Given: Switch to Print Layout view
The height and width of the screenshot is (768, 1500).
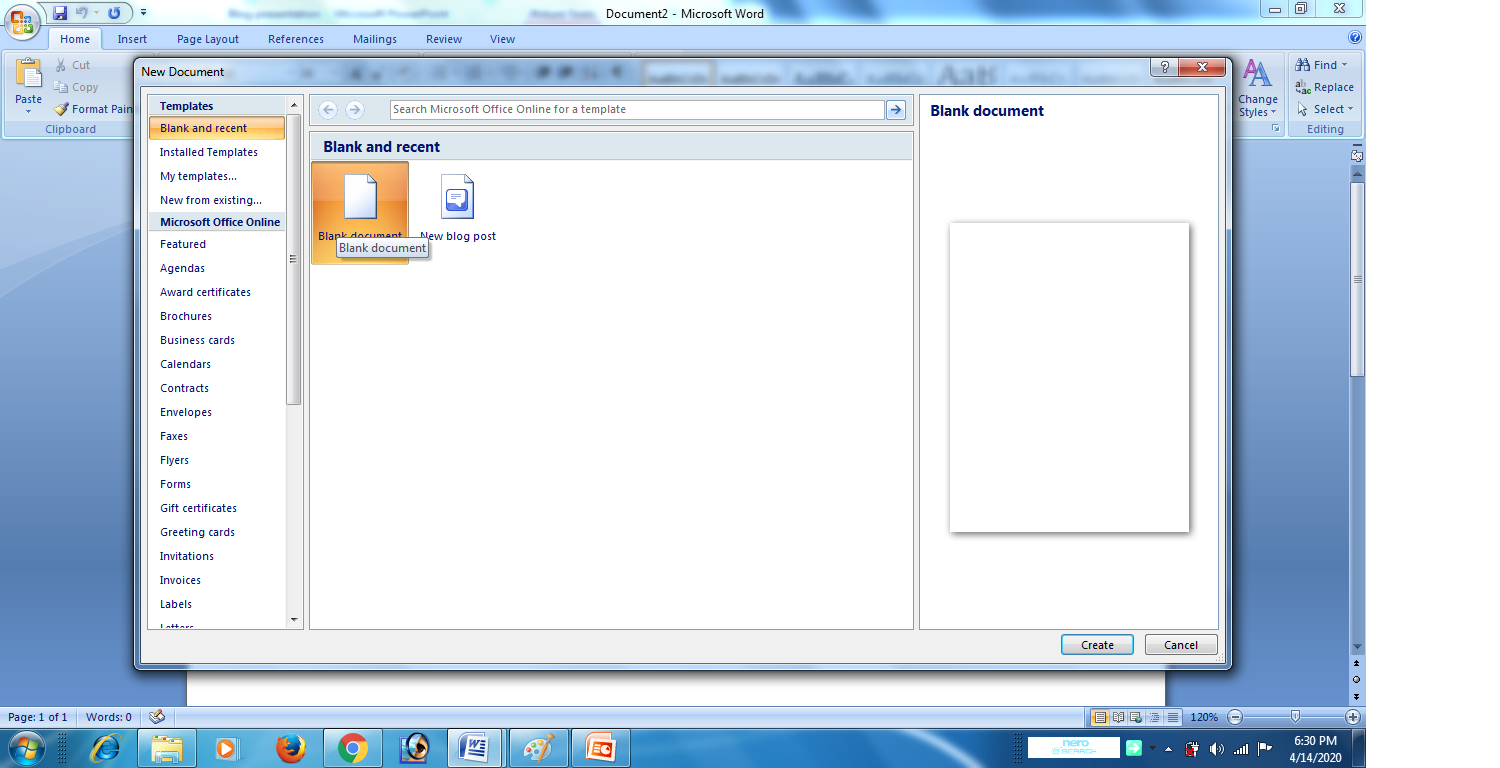Looking at the screenshot, I should coord(1100,717).
